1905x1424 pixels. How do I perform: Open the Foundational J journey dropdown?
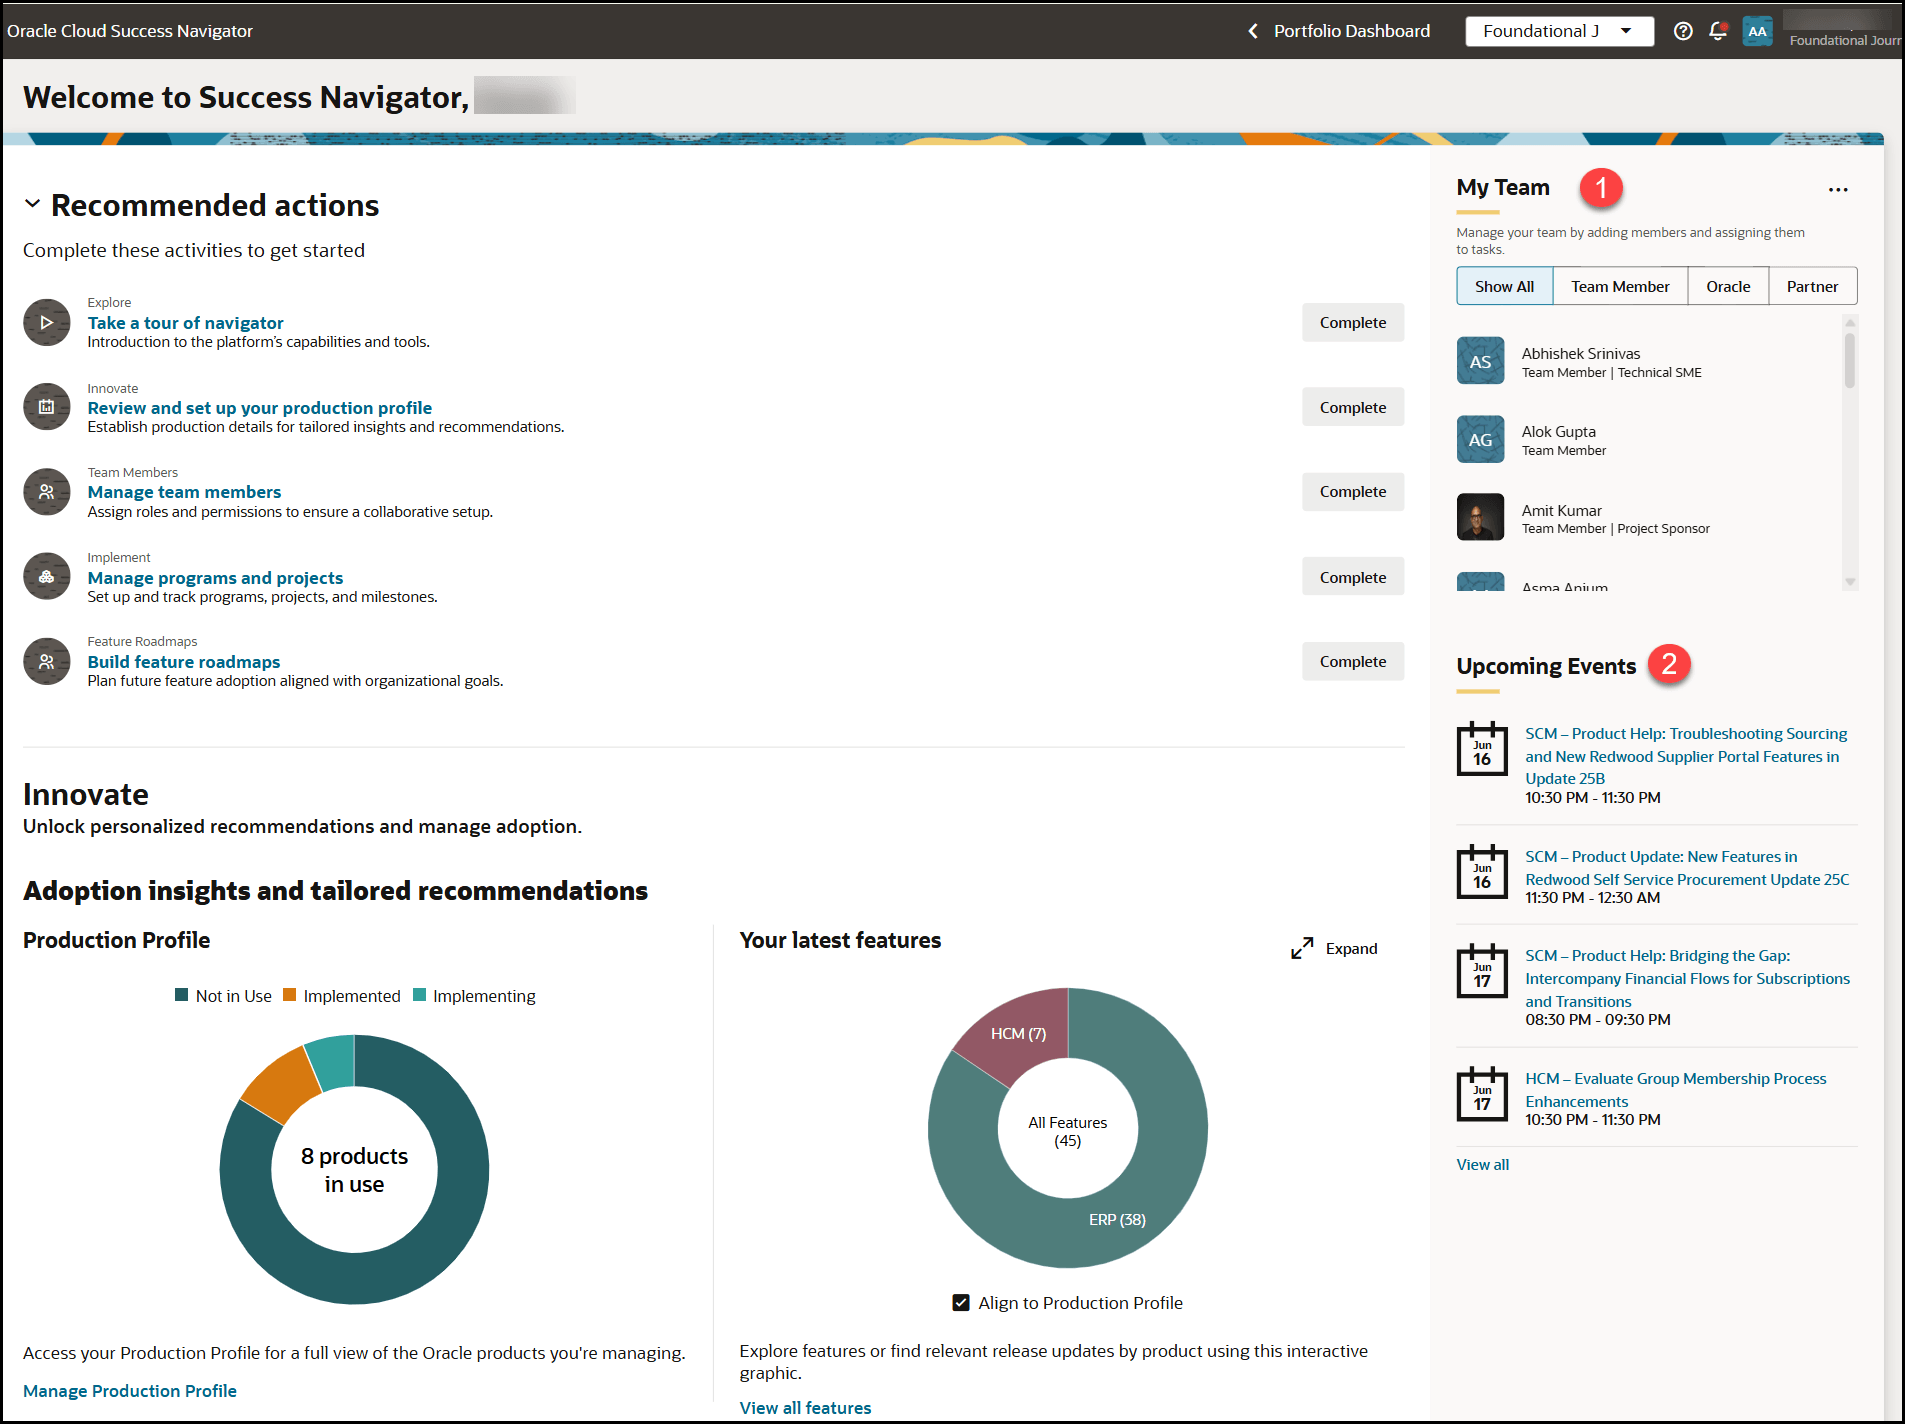pos(1559,31)
